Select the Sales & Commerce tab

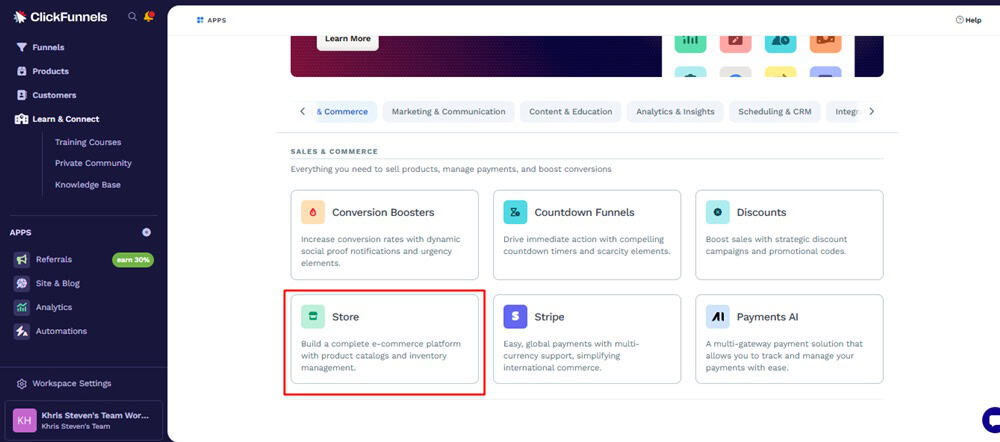tap(346, 112)
